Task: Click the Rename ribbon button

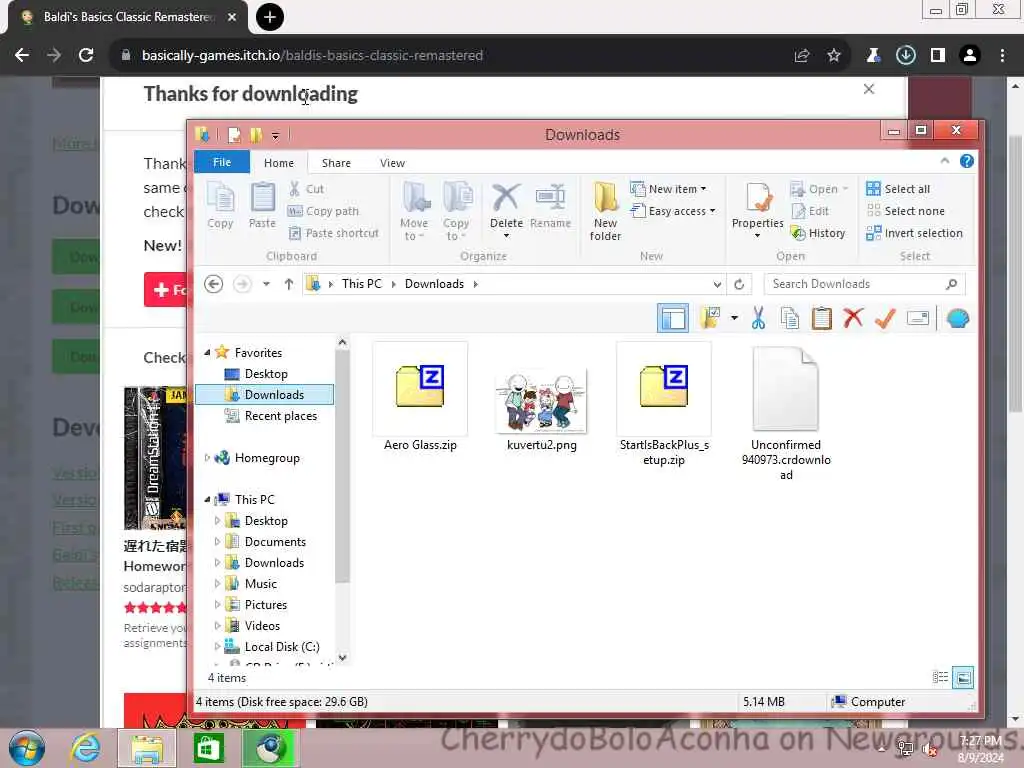Action: click(551, 206)
